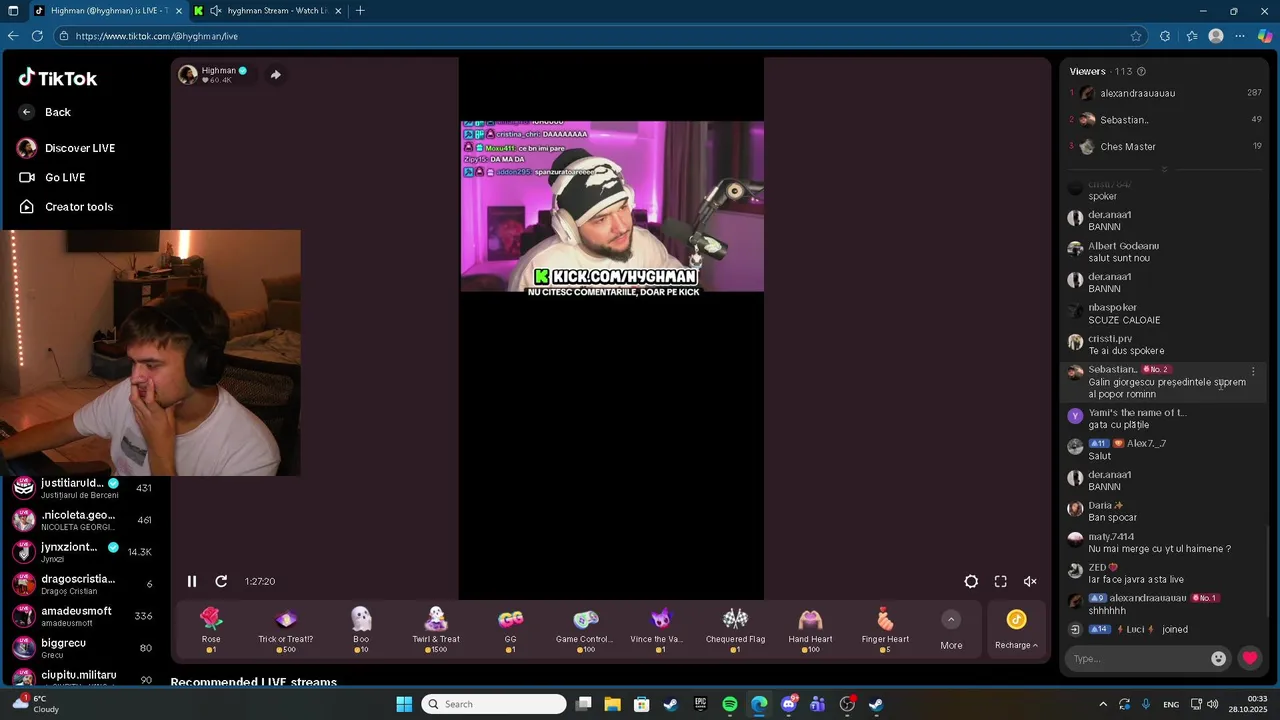Screen dimensions: 1280x720
Task: Open options menu on Sebastian's comment
Action: coord(1253,371)
